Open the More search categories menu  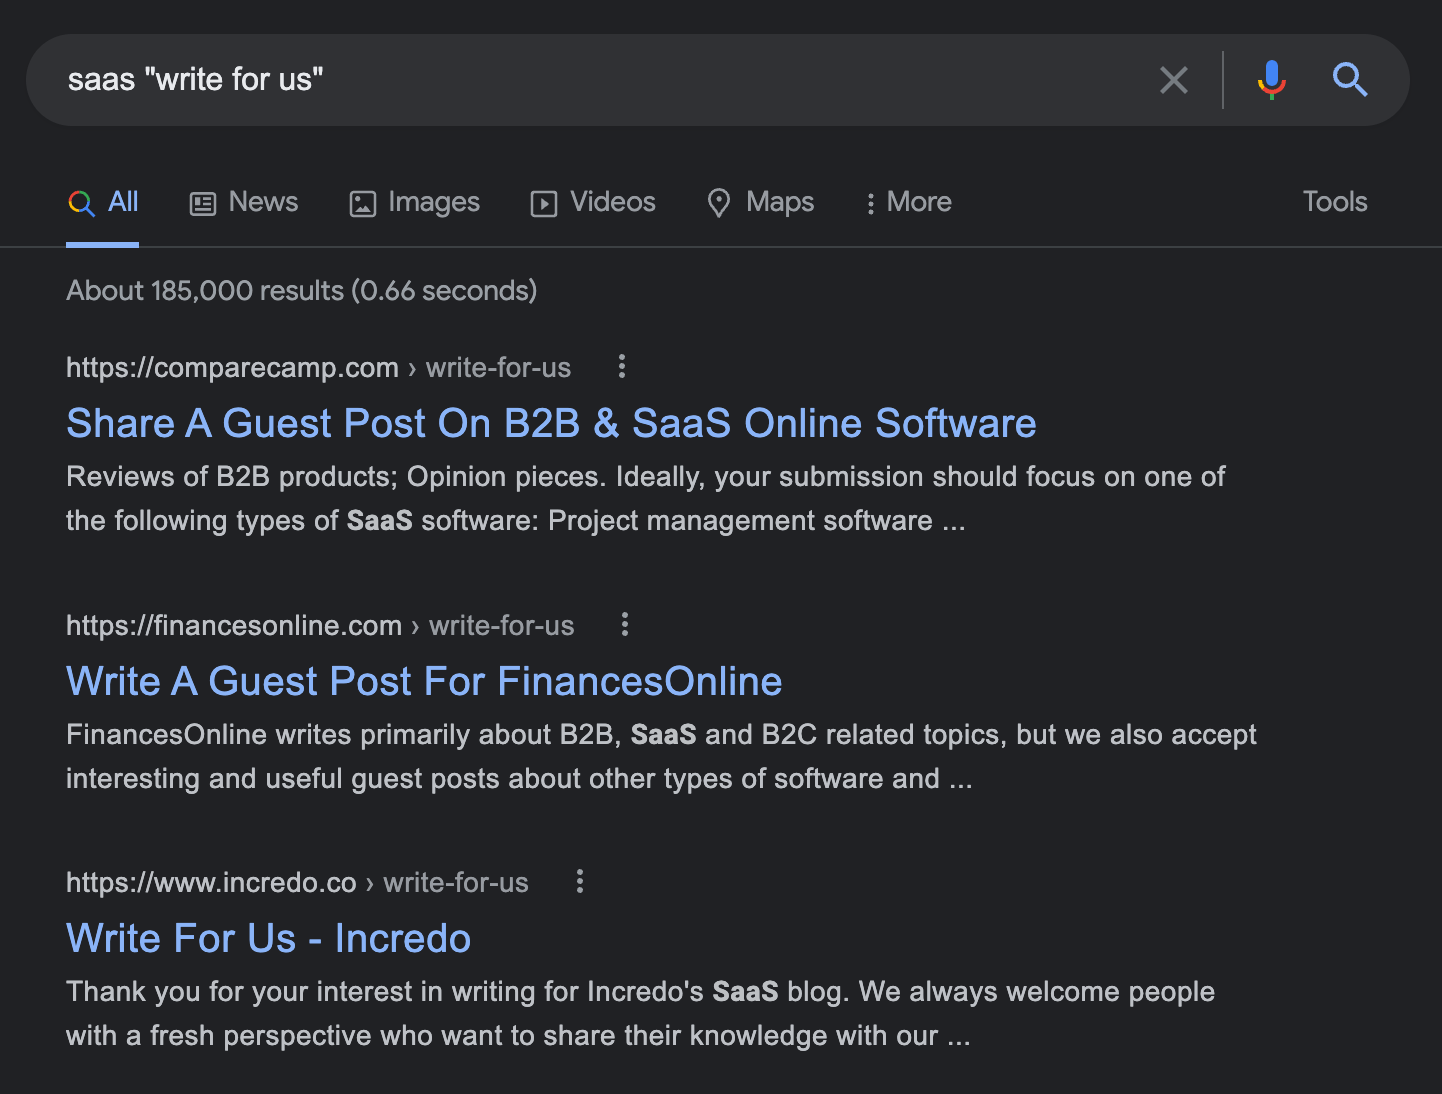pos(906,202)
